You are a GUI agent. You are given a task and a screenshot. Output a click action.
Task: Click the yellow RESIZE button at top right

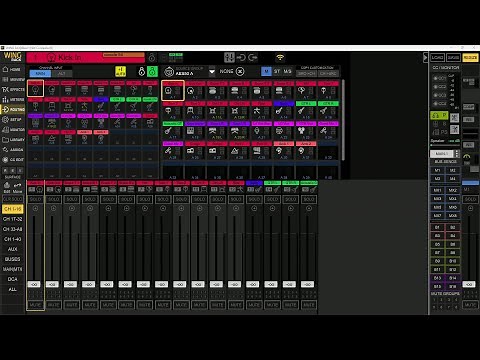click(470, 58)
